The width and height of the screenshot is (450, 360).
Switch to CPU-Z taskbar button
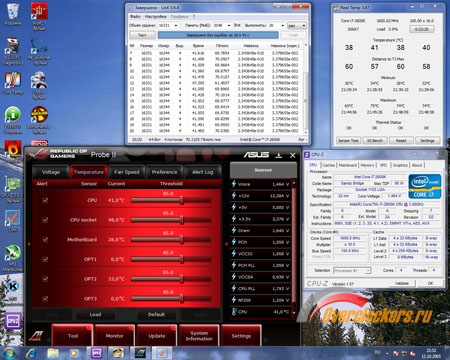tap(96, 353)
